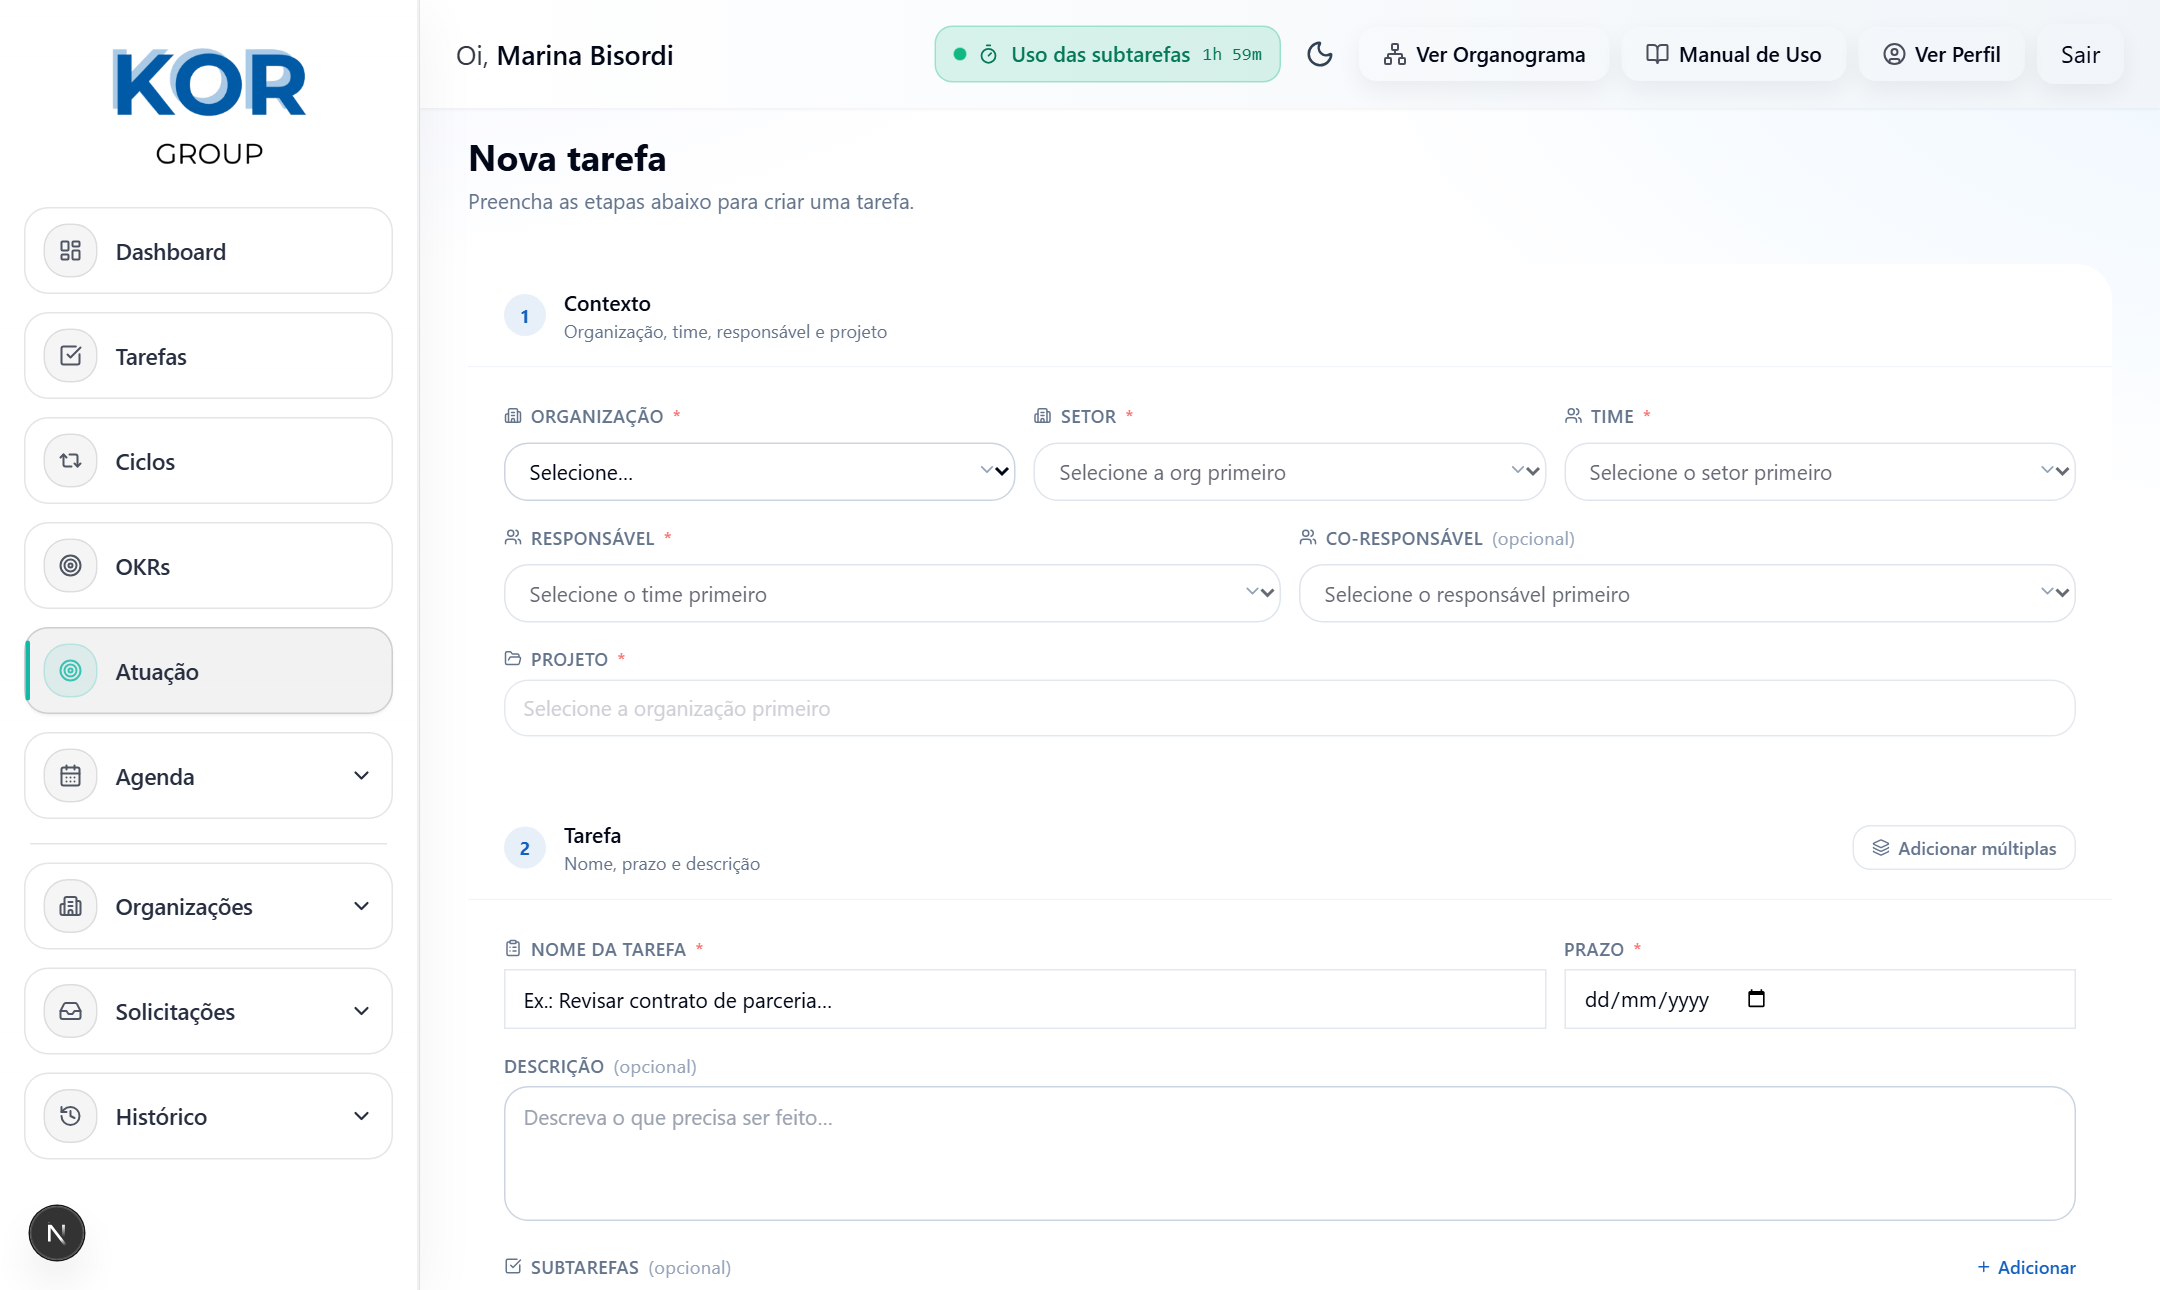Screen dimensions: 2160x1290
Task: Click the Histórico clock icon
Action: coord(70,1116)
